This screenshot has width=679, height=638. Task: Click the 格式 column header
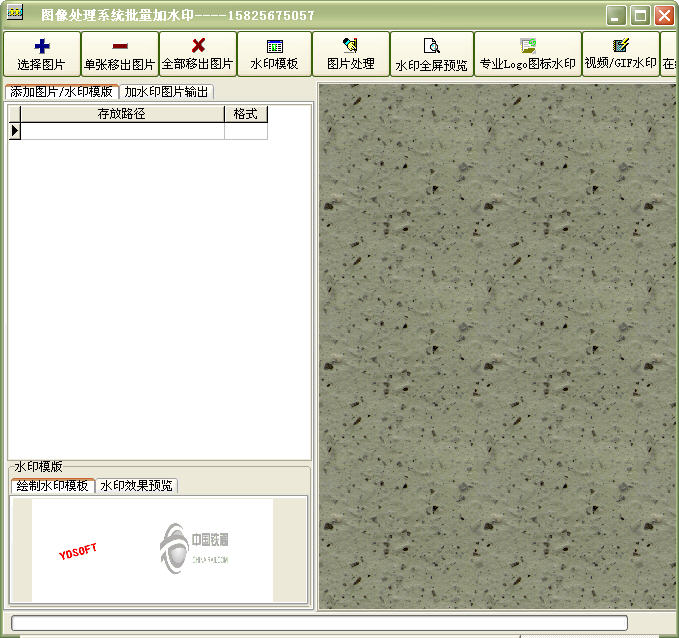tap(246, 114)
